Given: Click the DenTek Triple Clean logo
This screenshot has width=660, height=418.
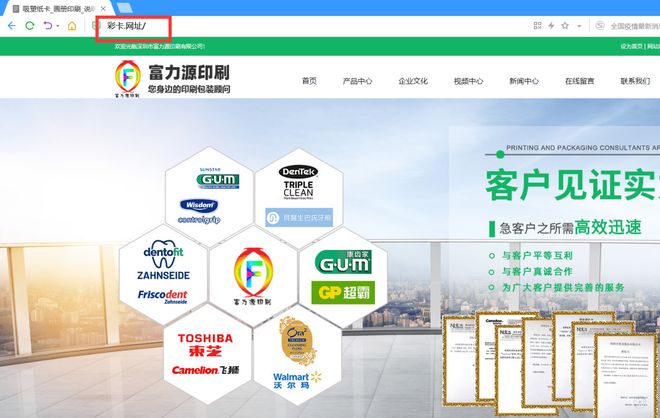Looking at the screenshot, I should click(298, 182).
